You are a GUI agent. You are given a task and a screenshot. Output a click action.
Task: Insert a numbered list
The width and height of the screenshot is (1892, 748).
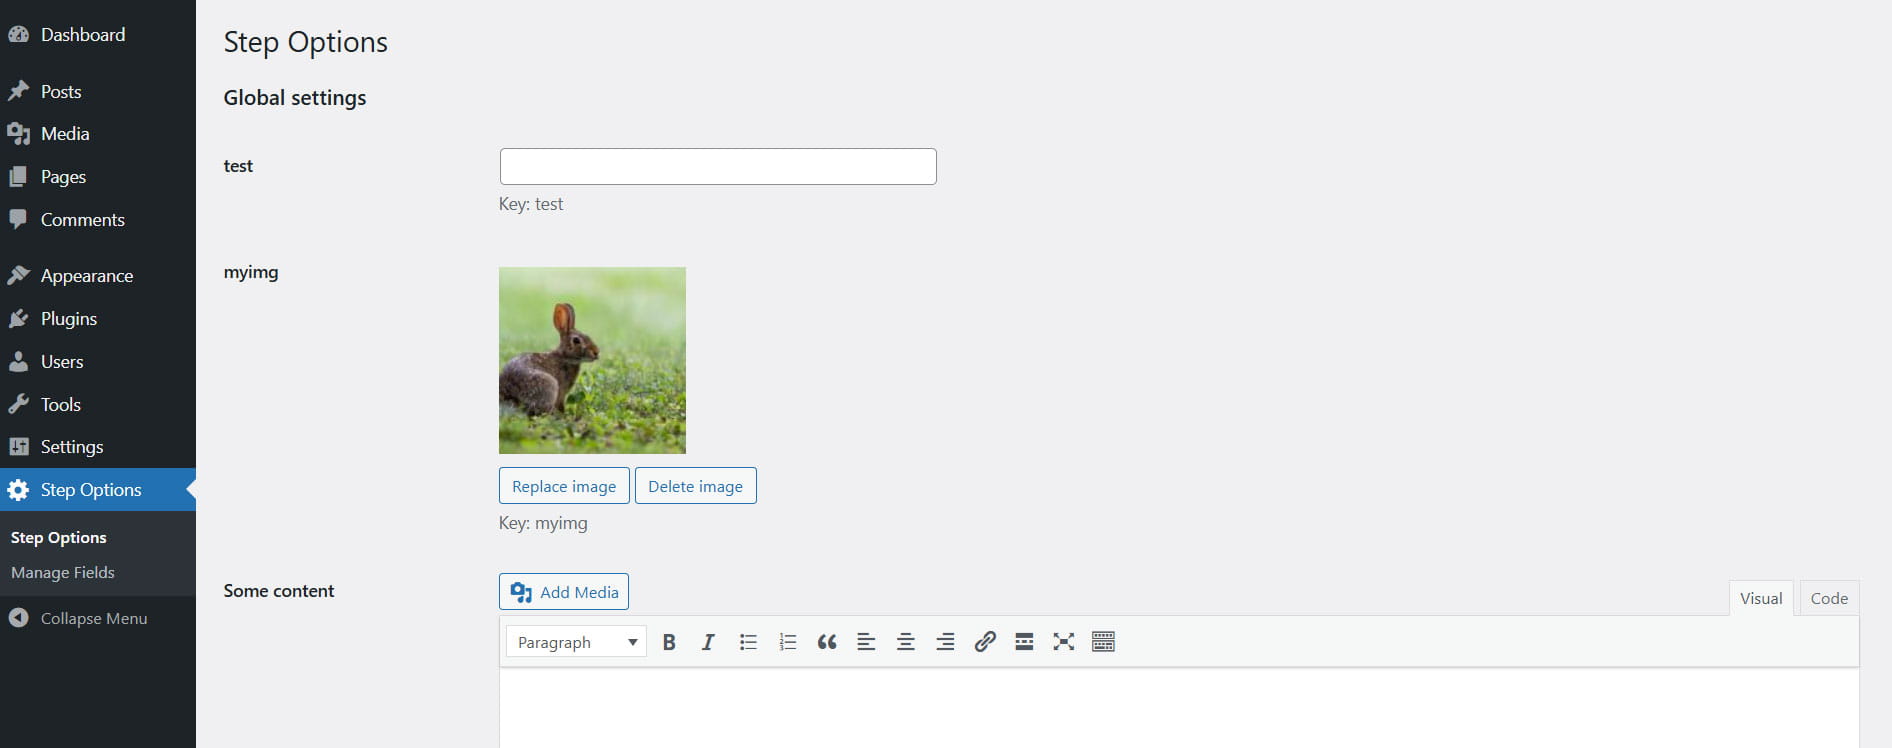pos(788,642)
